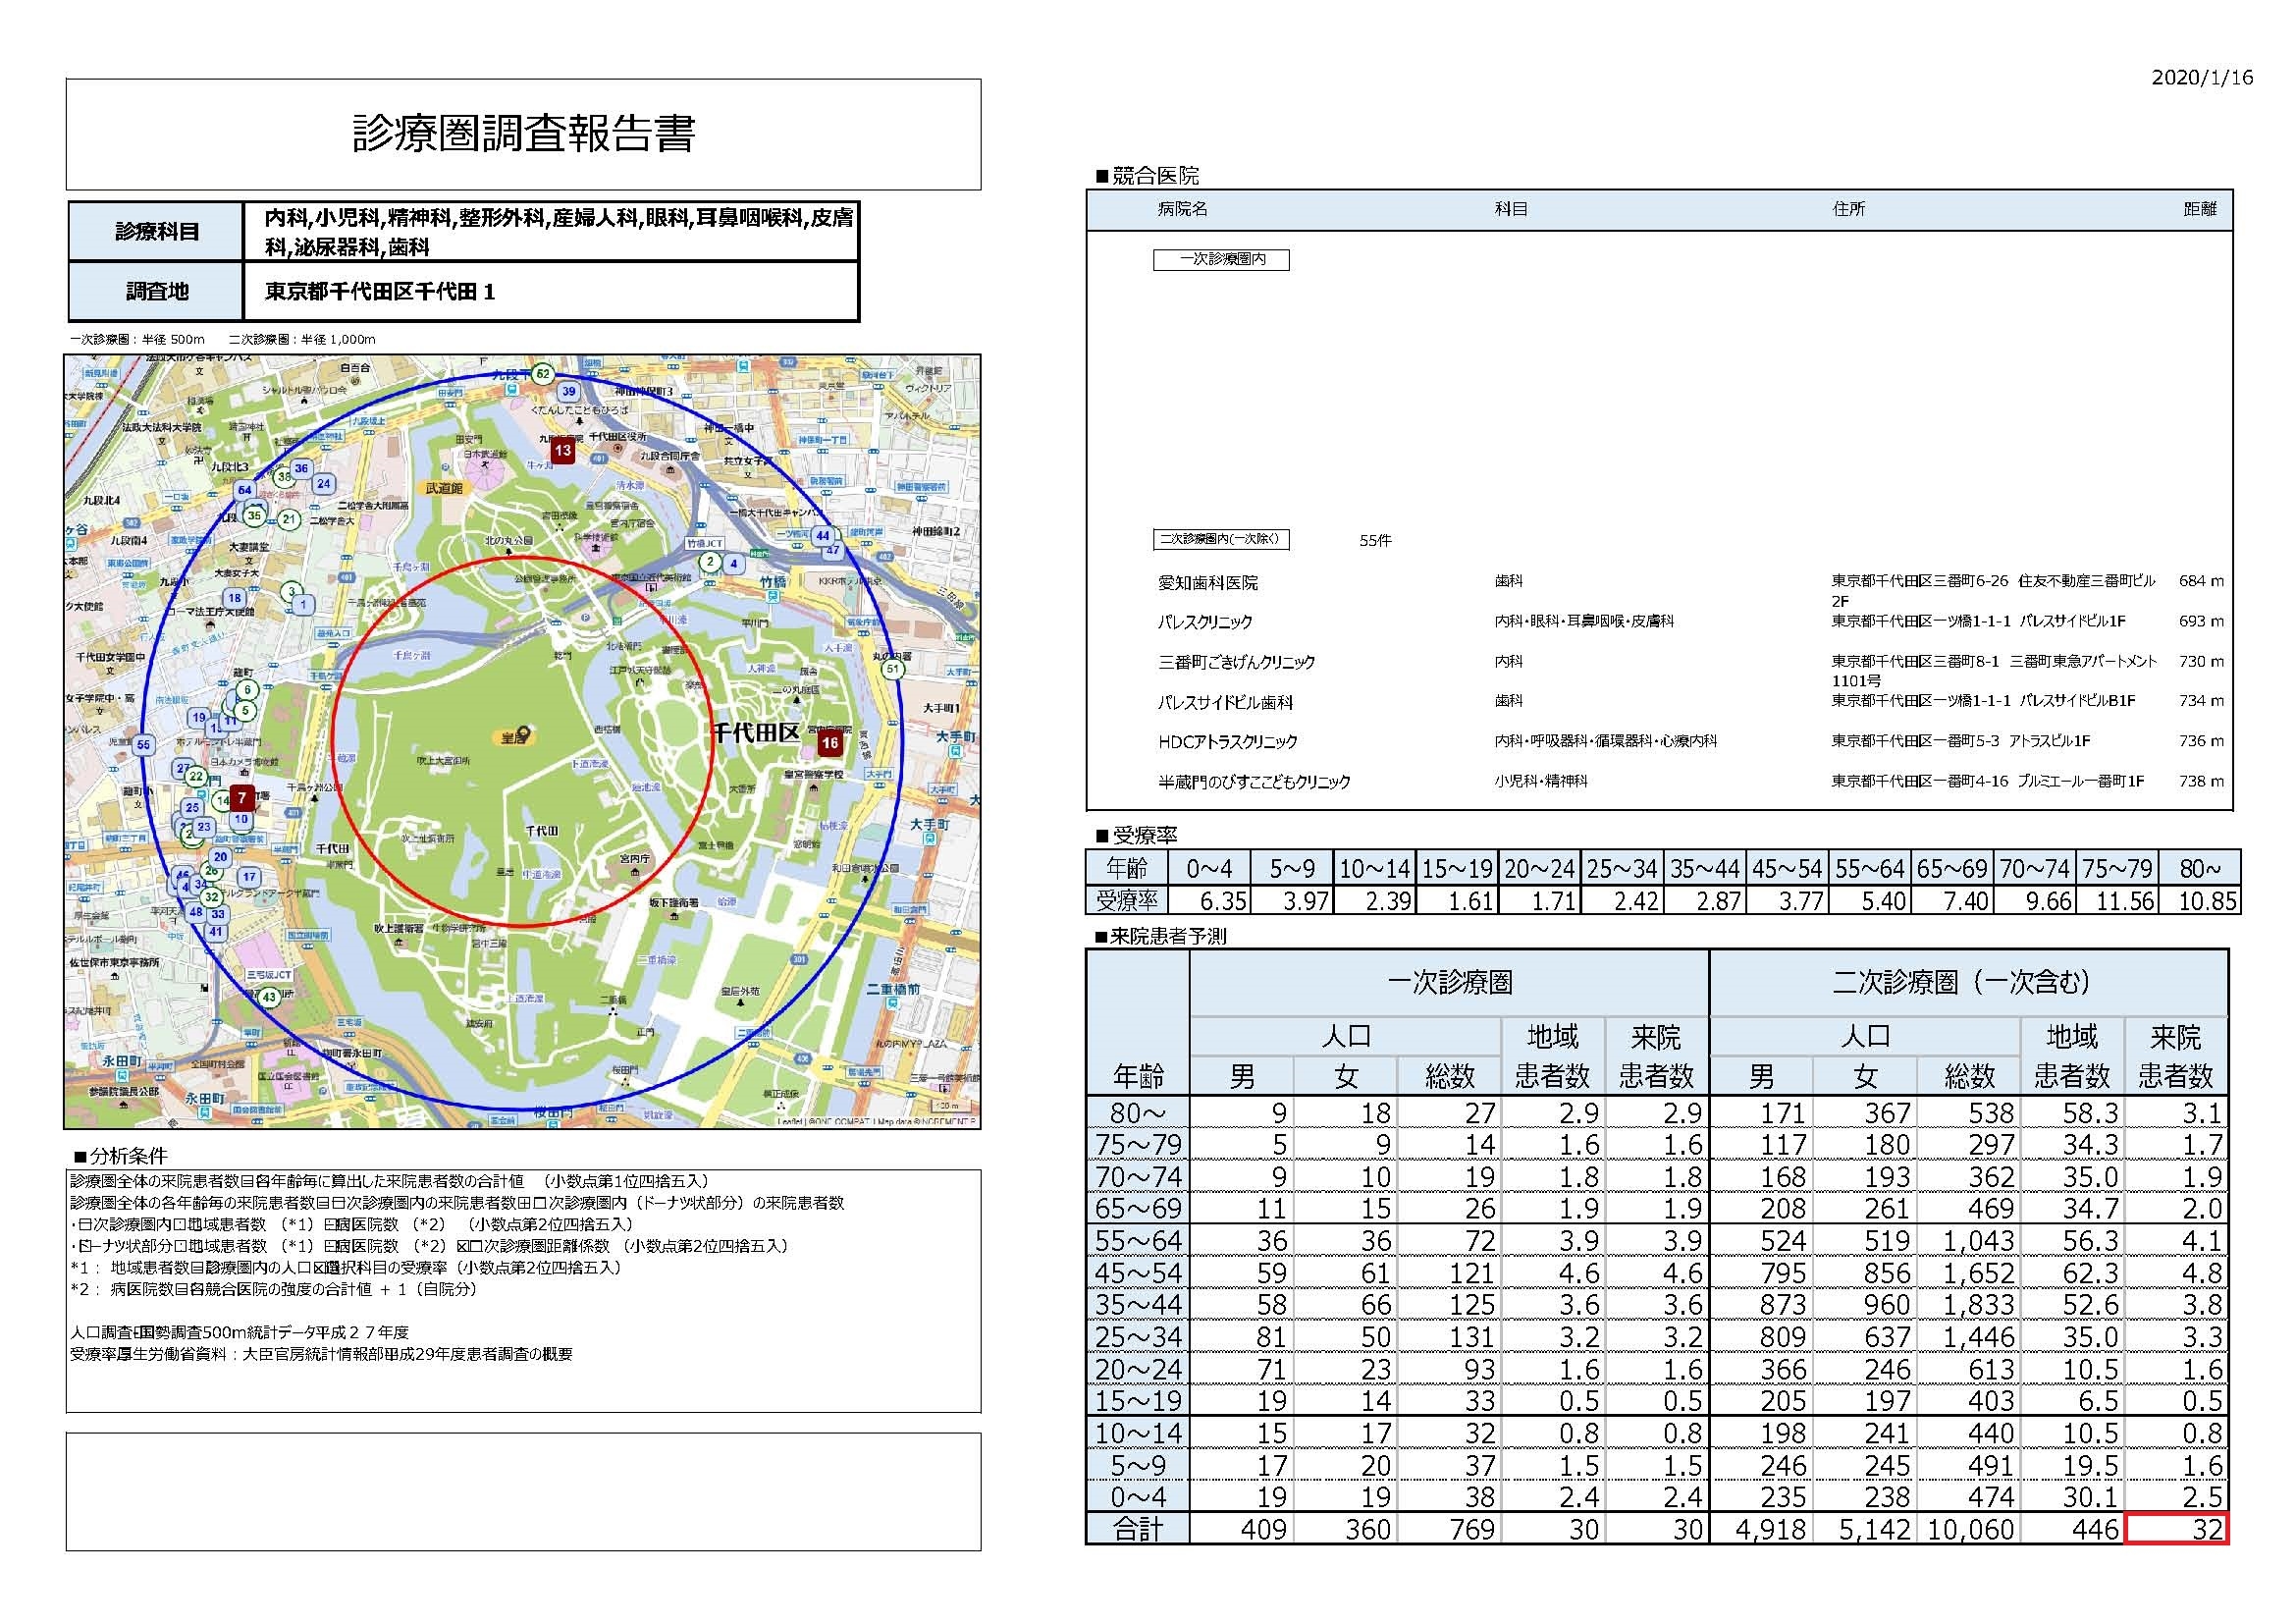
Task: Click the ■分析条件 section heading
Action: 120,1156
